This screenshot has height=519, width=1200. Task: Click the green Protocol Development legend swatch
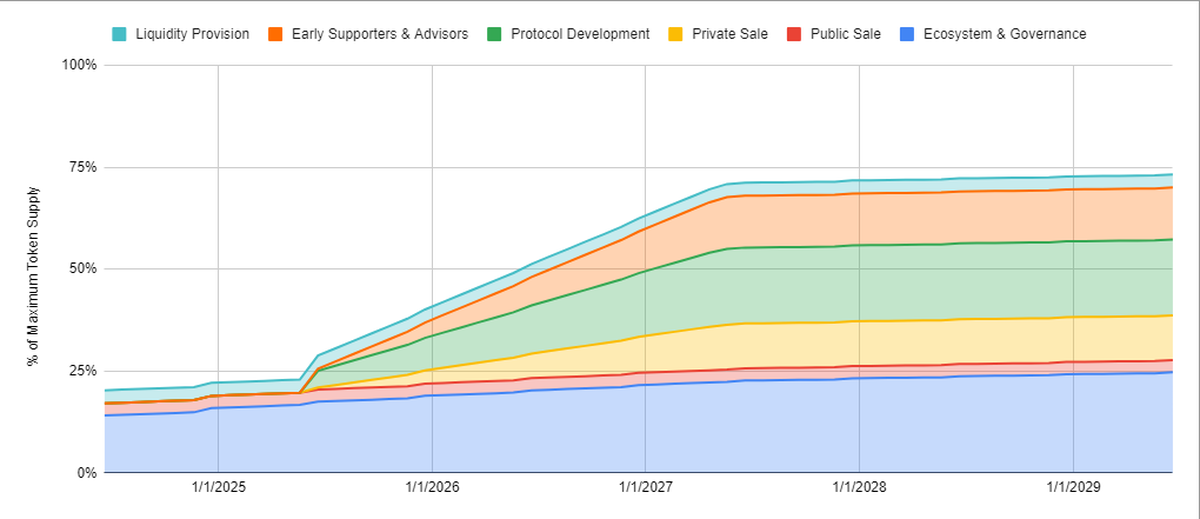(493, 34)
